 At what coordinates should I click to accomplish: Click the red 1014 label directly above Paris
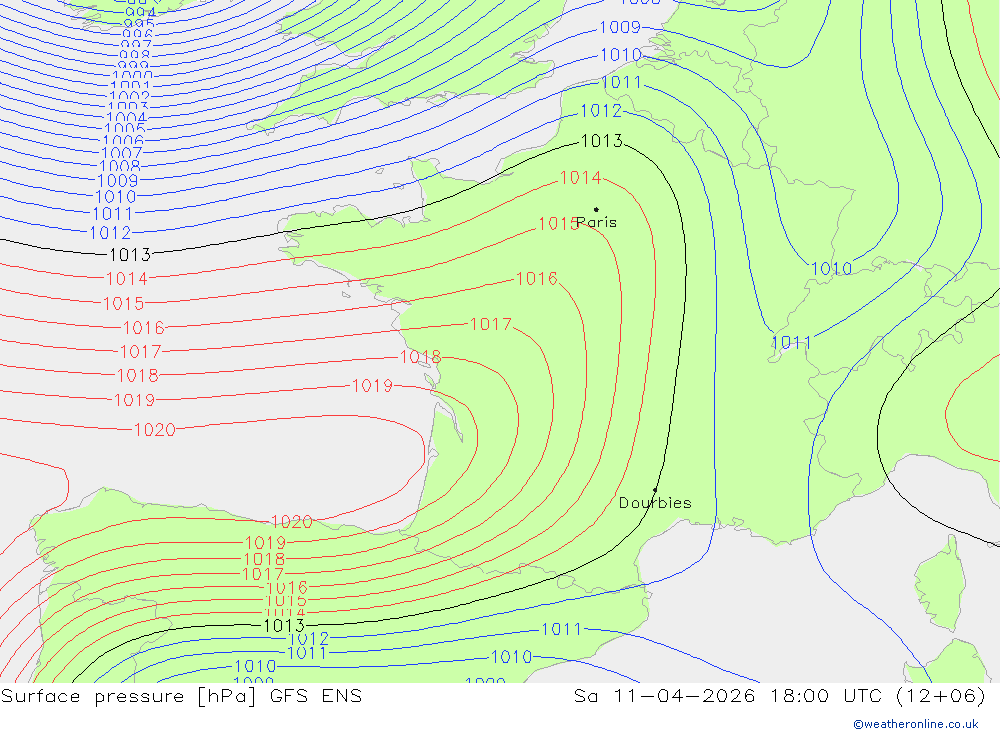click(580, 177)
